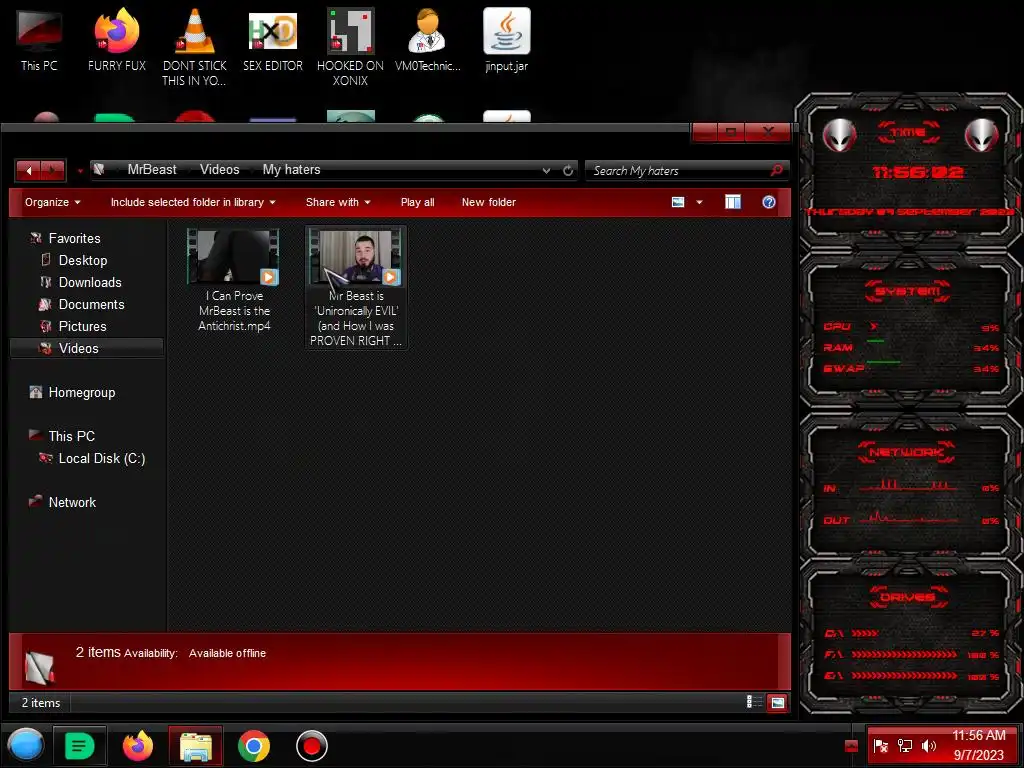Open the red record app in taskbar
Viewport: 1024px width, 768px height.
pyautogui.click(x=312, y=746)
